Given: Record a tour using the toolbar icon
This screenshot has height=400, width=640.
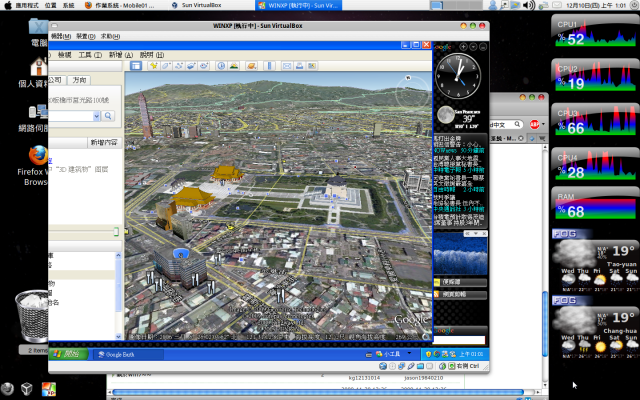Looking at the screenshot, I should pyautogui.click(x=204, y=66).
